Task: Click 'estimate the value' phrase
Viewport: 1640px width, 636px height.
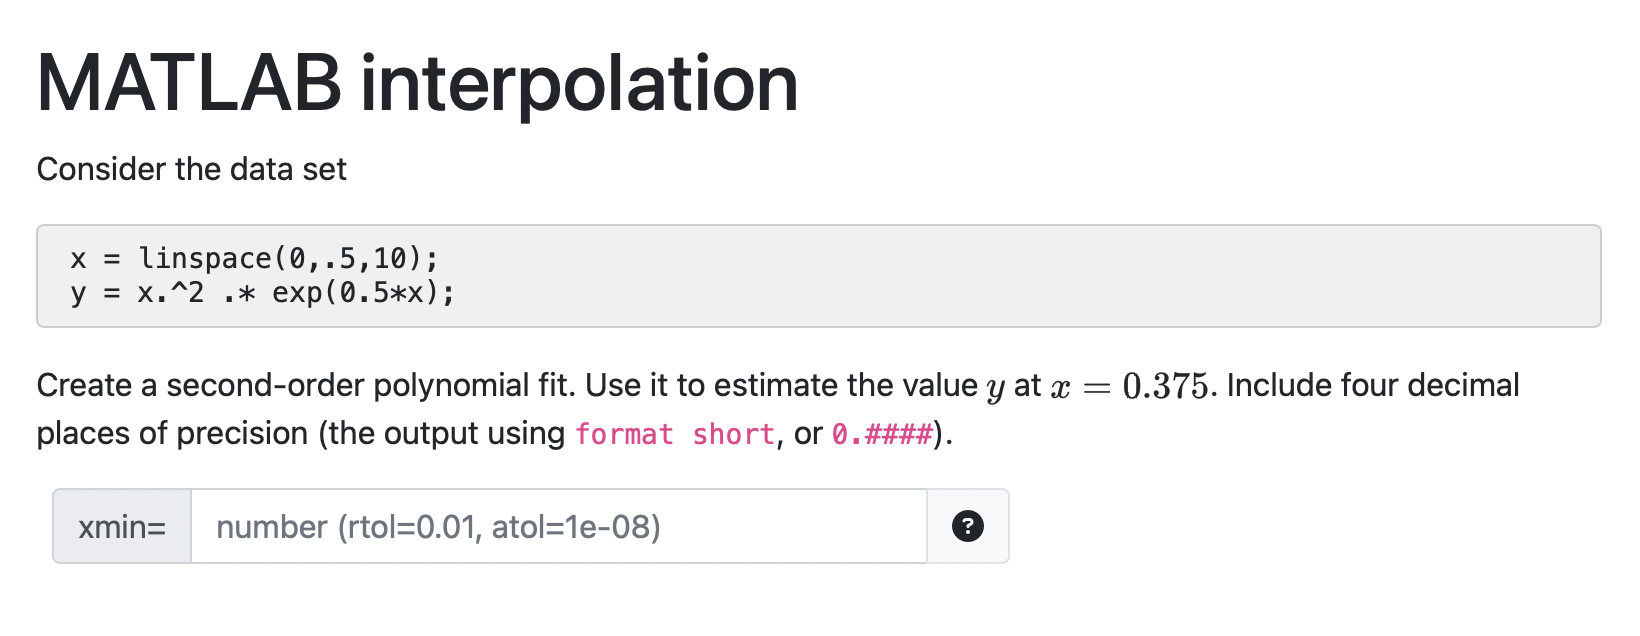Action: tap(846, 385)
